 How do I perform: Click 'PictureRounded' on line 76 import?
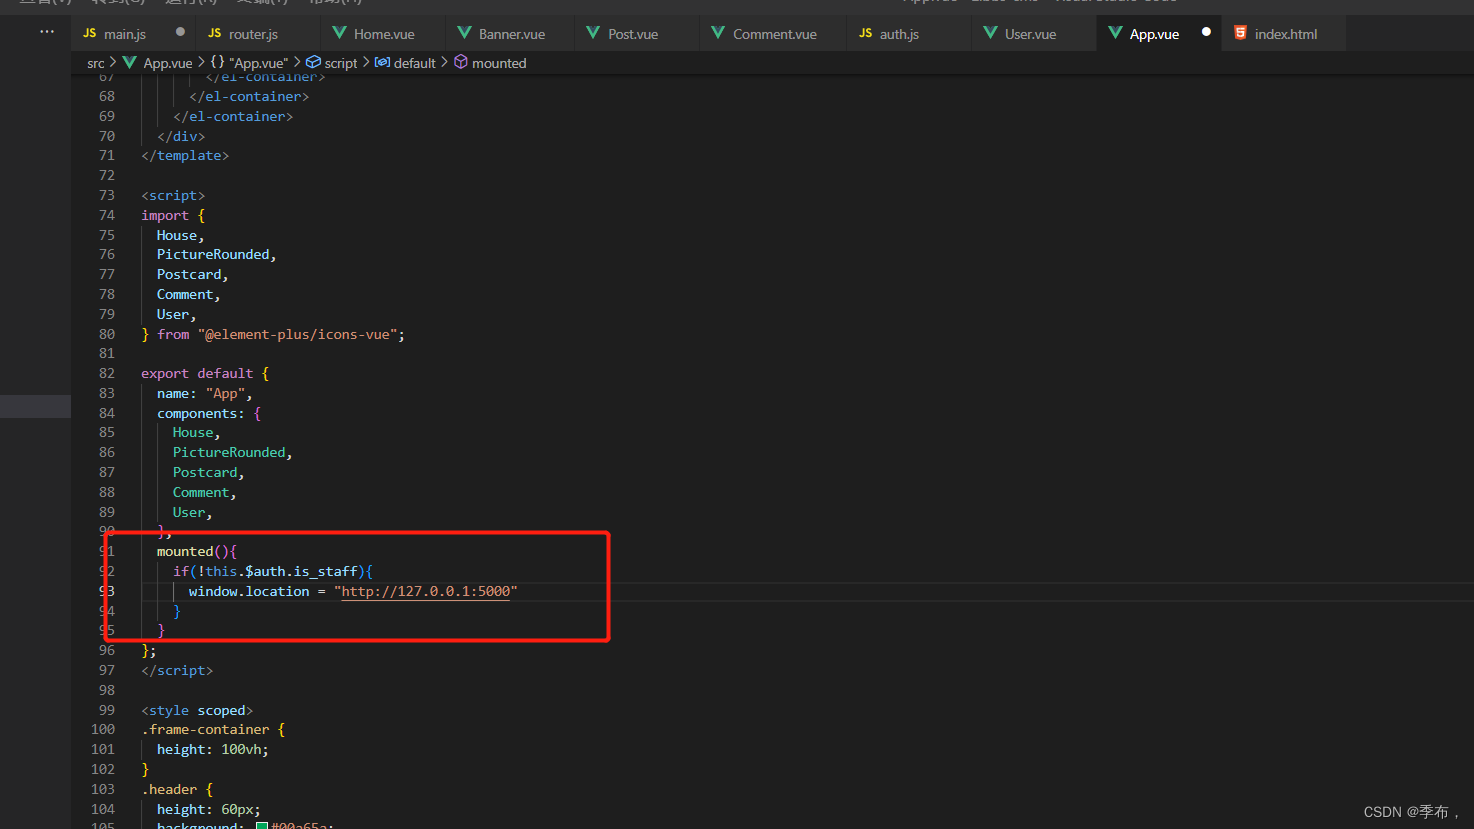point(213,254)
